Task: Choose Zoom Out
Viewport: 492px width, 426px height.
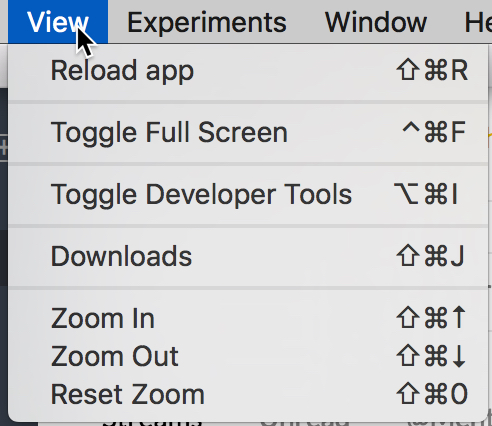Action: click(248, 356)
